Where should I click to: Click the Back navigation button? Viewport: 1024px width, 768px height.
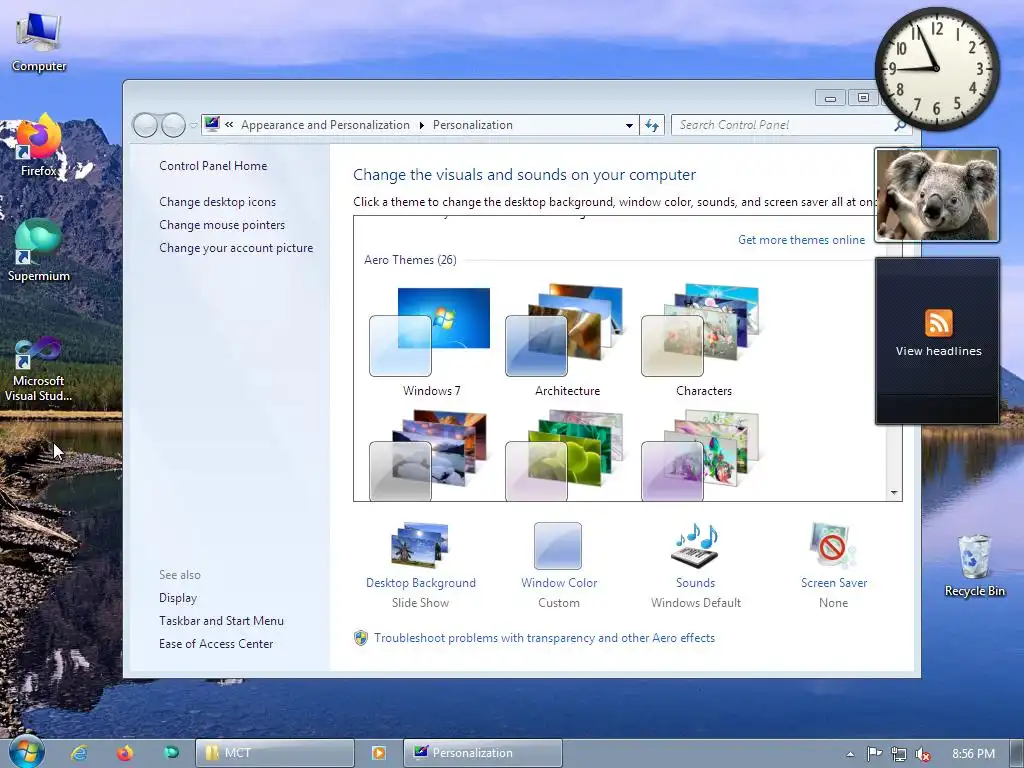[144, 125]
